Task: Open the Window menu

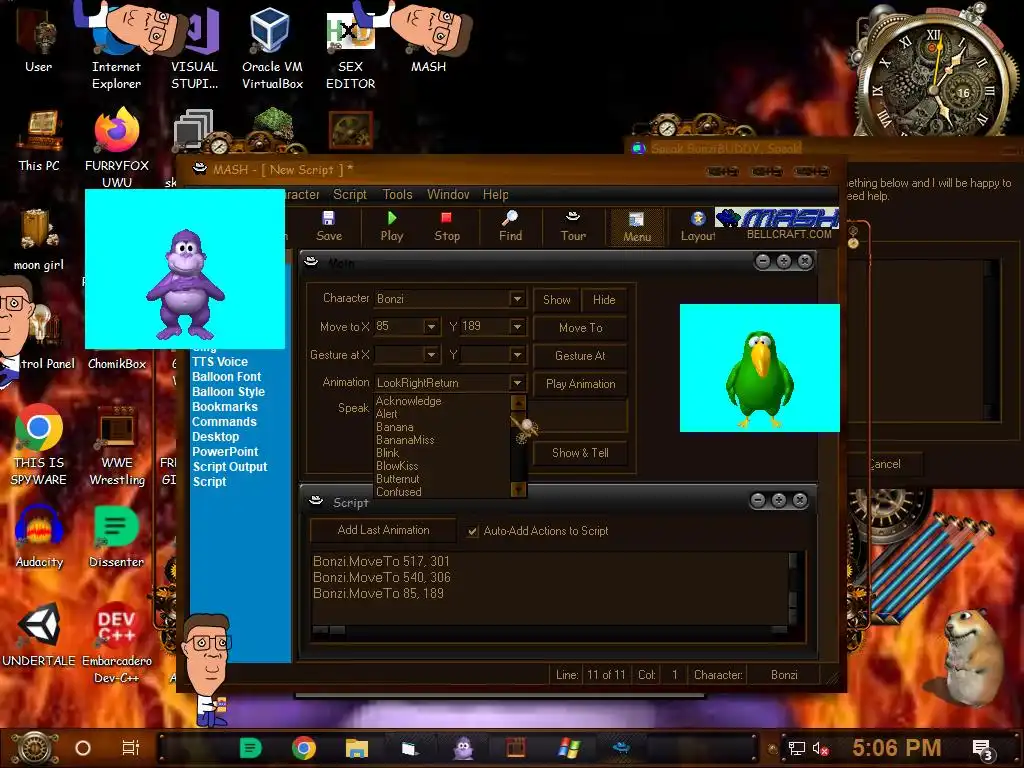Action: [448, 195]
